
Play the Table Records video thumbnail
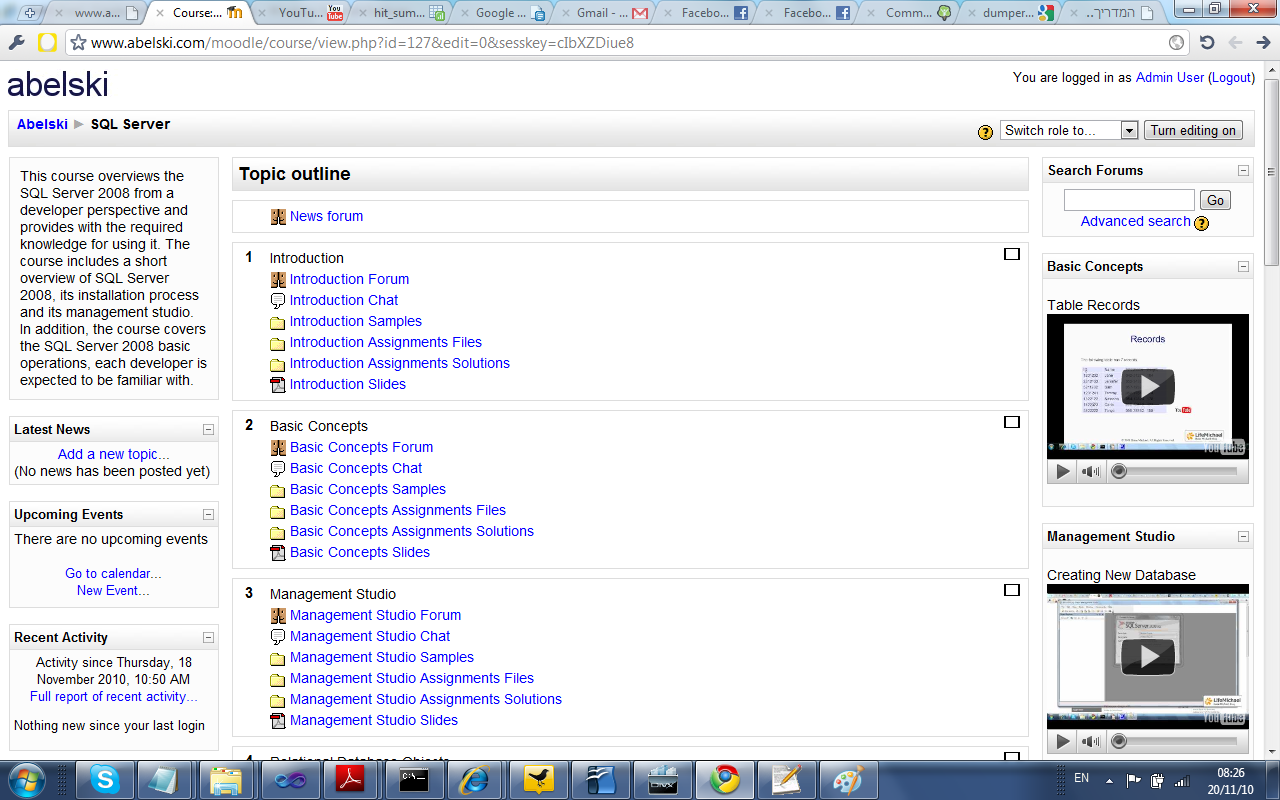coord(1148,386)
